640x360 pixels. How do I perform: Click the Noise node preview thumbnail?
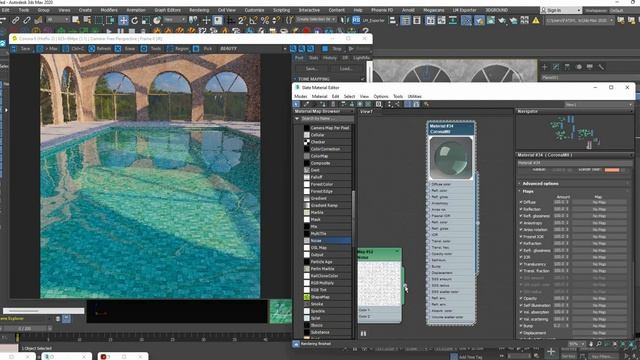[379, 283]
